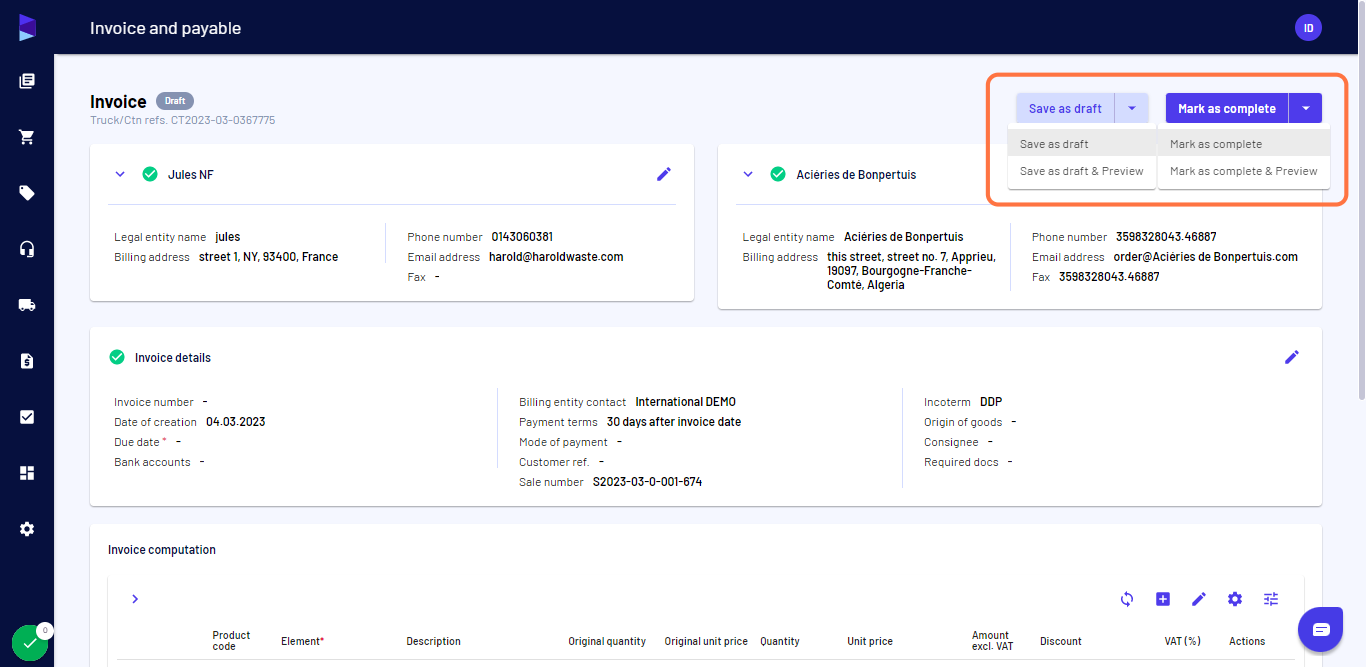The width and height of the screenshot is (1366, 667).
Task: Click the Invoice and payable title
Action: coord(165,28)
